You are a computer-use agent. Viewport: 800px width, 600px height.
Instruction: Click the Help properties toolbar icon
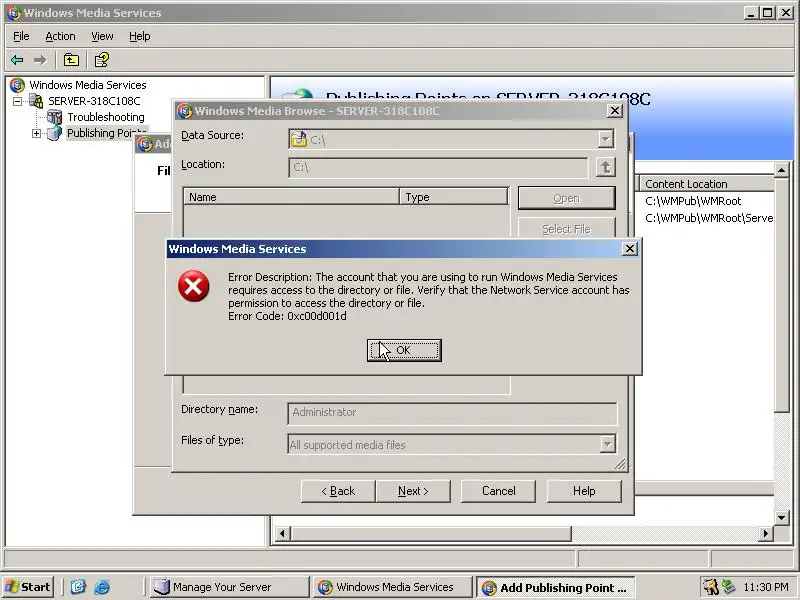pyautogui.click(x=102, y=60)
